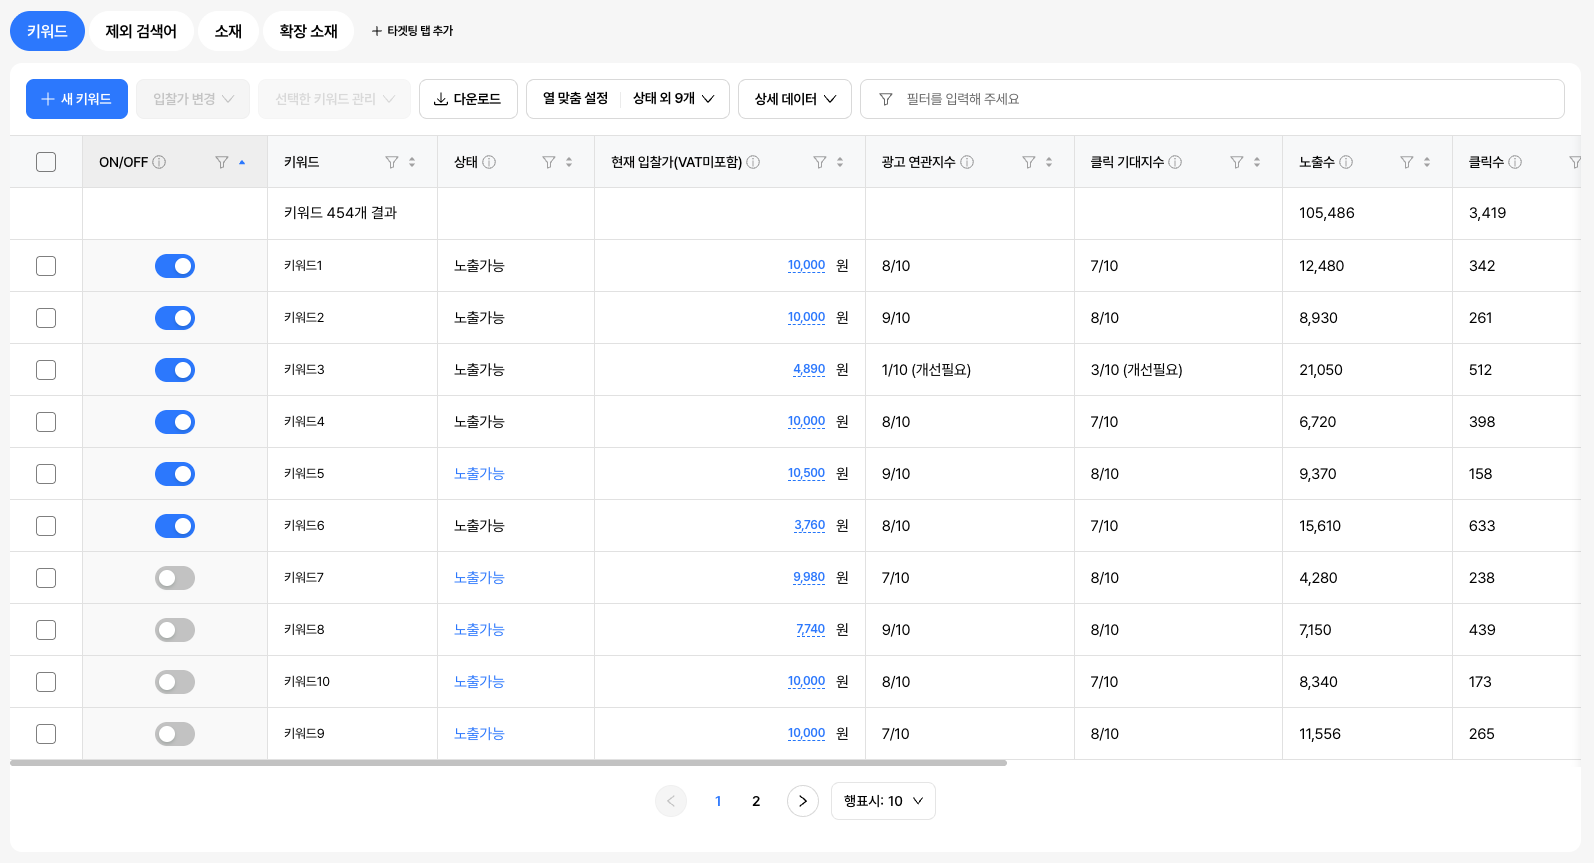This screenshot has height=863, width=1594.
Task: Switch to the 확장 소재 tab
Action: click(x=308, y=31)
